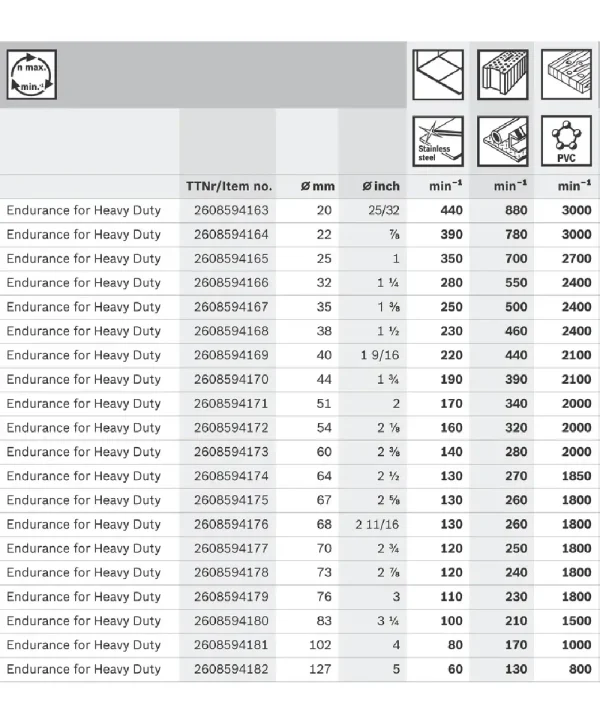The image size is (600, 720).
Task: Select item number 2608594174
Action: click(231, 476)
